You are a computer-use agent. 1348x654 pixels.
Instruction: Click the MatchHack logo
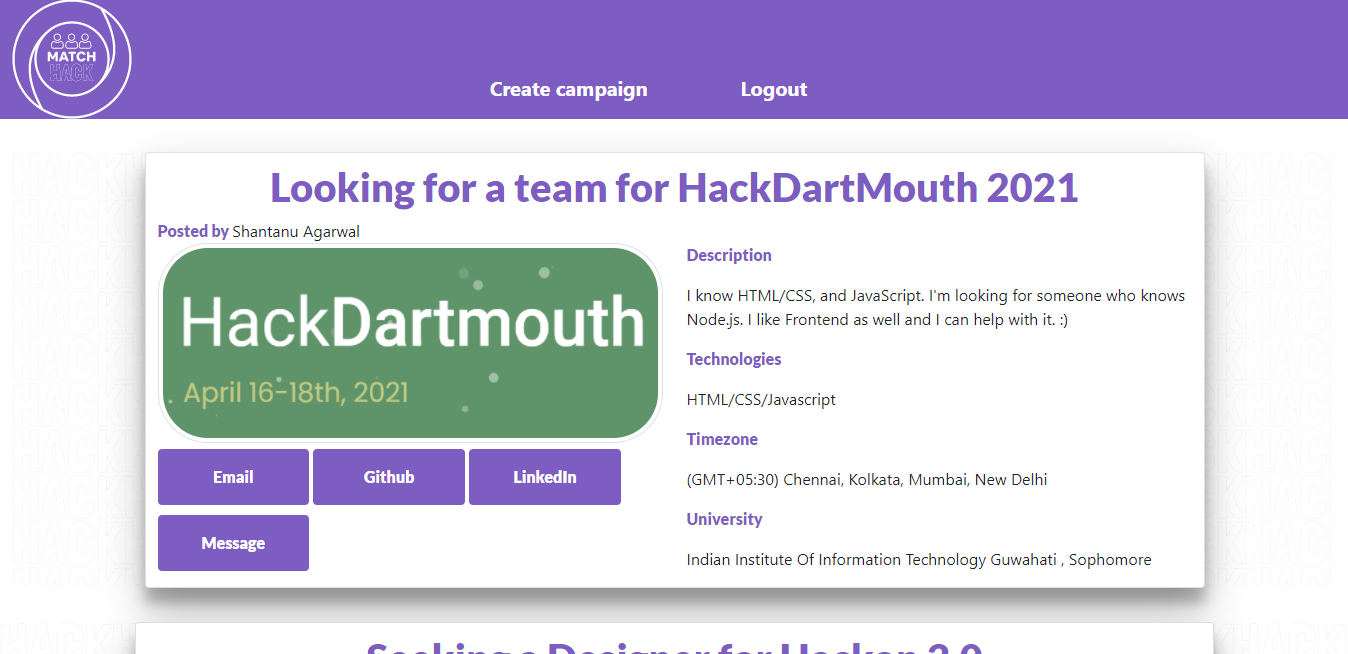click(72, 59)
